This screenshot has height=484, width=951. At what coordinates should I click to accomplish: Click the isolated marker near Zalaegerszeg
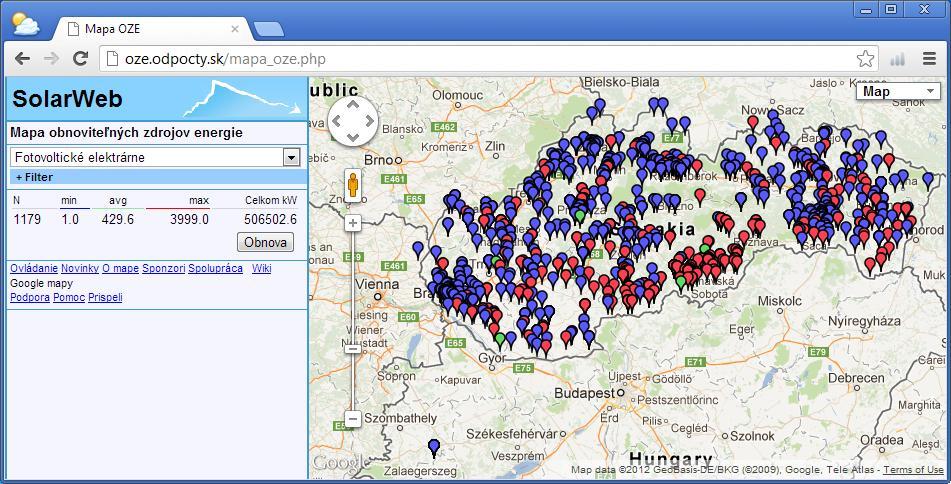434,447
